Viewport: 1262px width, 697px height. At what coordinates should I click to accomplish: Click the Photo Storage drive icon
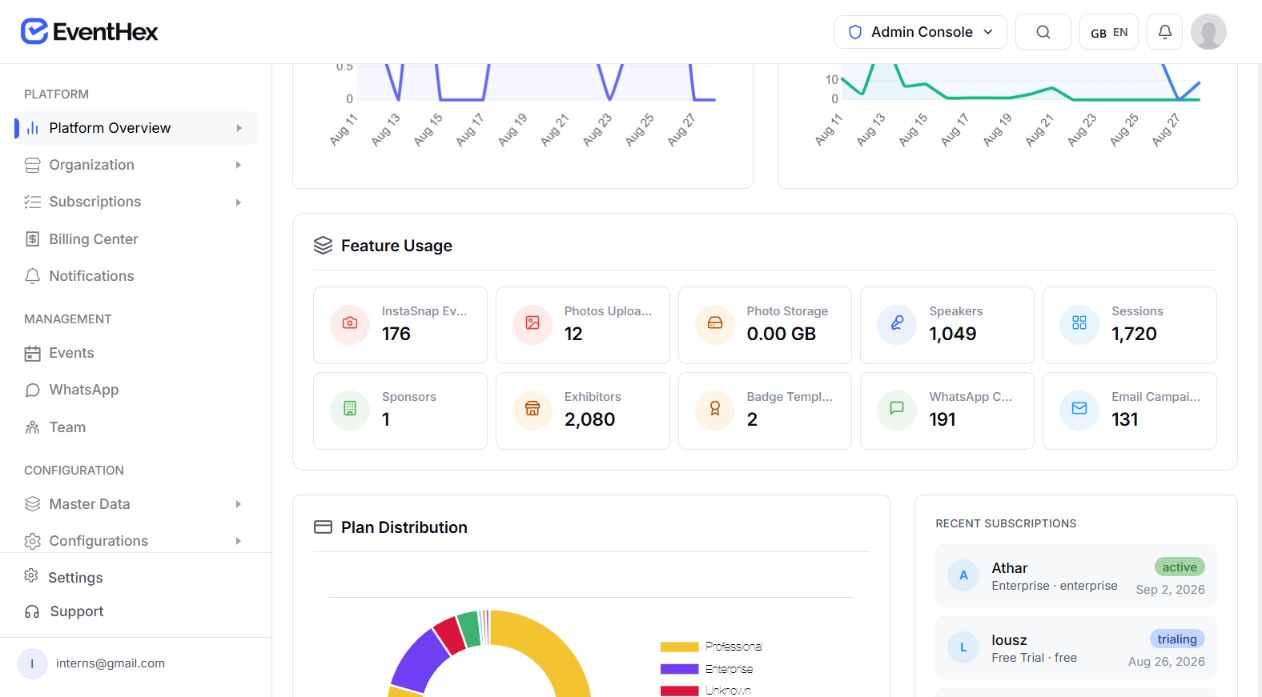coord(715,324)
